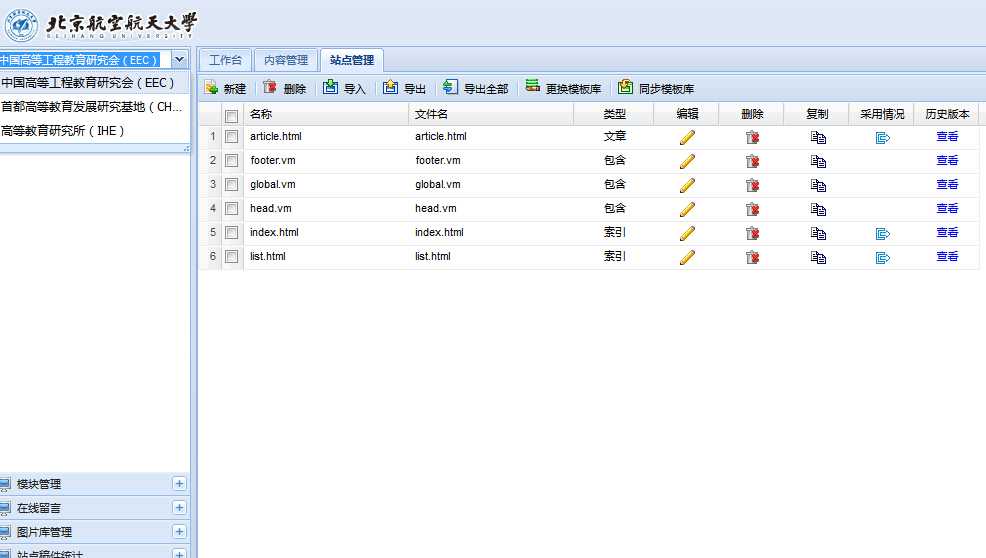Choose 首都高等教育发展研究基地 from the list
Image resolution: width=986 pixels, height=558 pixels.
[94, 107]
